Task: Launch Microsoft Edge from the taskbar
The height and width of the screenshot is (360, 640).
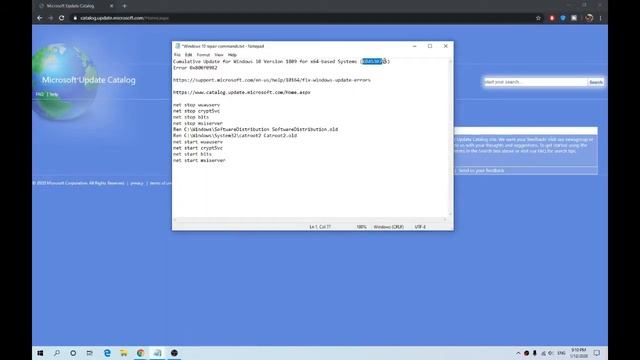Action: (x=107, y=353)
